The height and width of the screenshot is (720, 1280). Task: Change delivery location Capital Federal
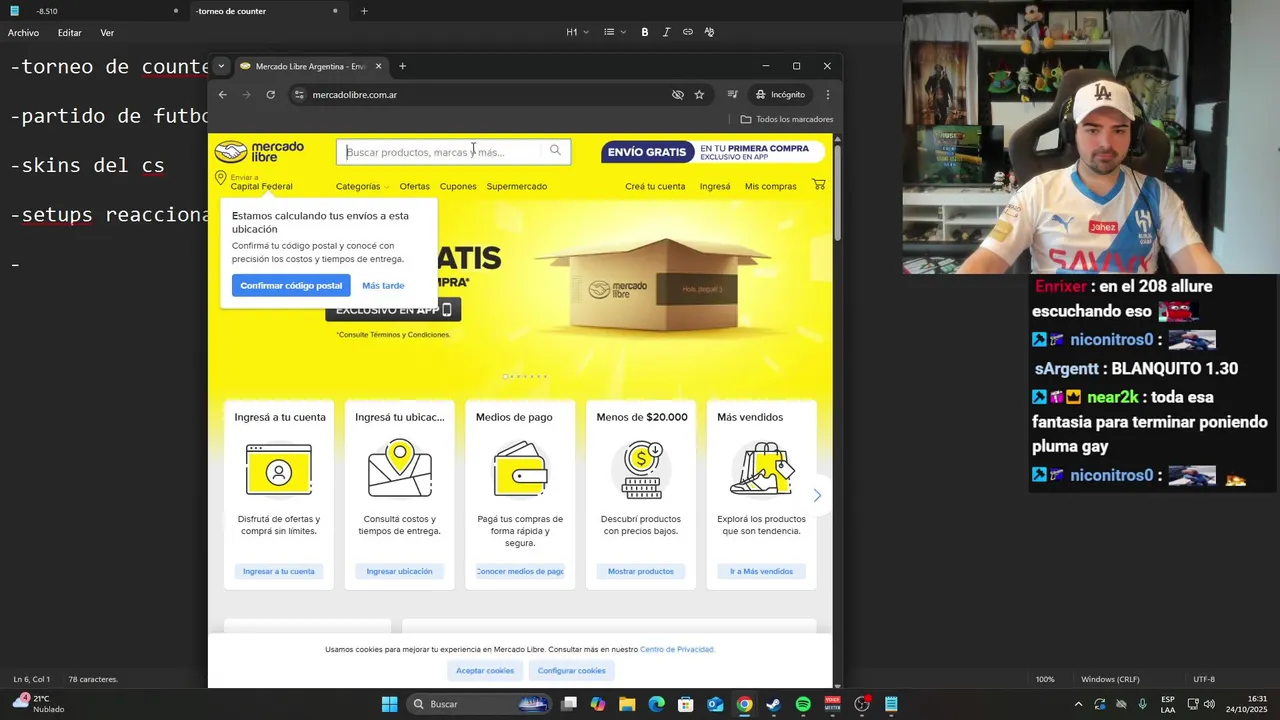click(254, 182)
